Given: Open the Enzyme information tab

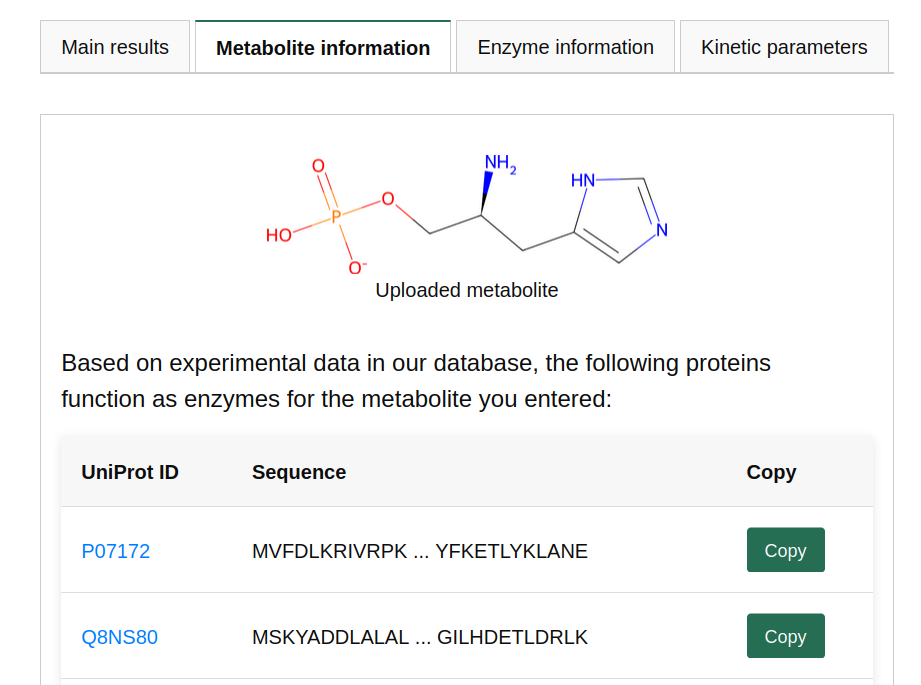Looking at the screenshot, I should (x=565, y=47).
